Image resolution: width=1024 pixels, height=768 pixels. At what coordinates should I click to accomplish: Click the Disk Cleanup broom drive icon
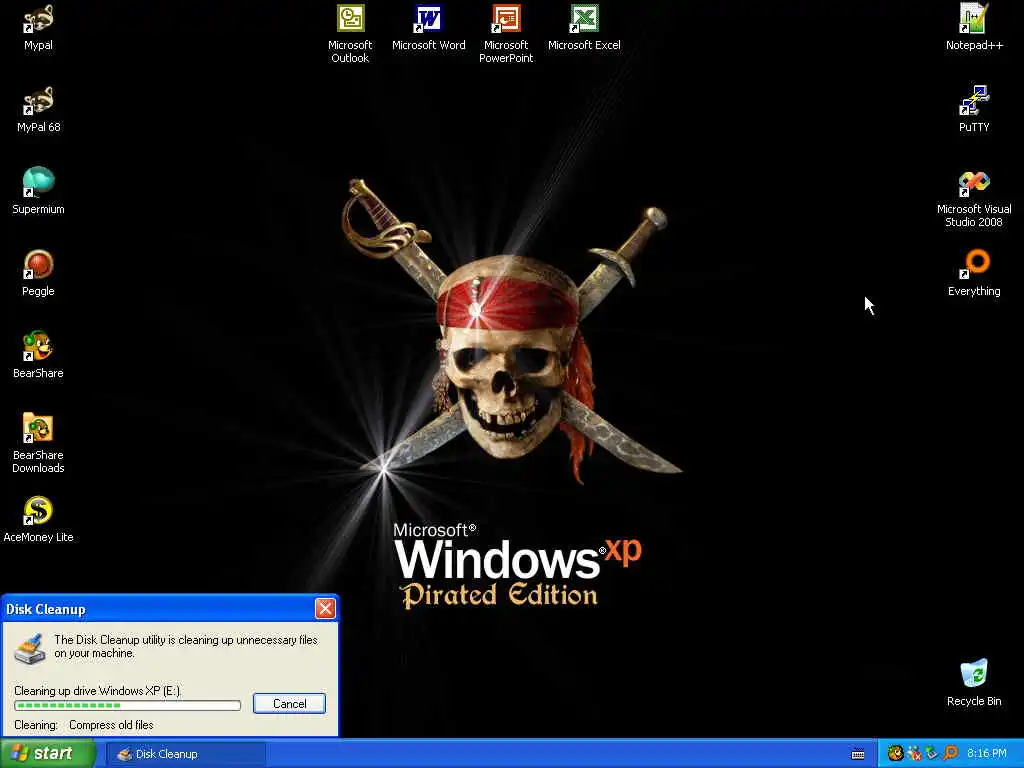(x=30, y=648)
